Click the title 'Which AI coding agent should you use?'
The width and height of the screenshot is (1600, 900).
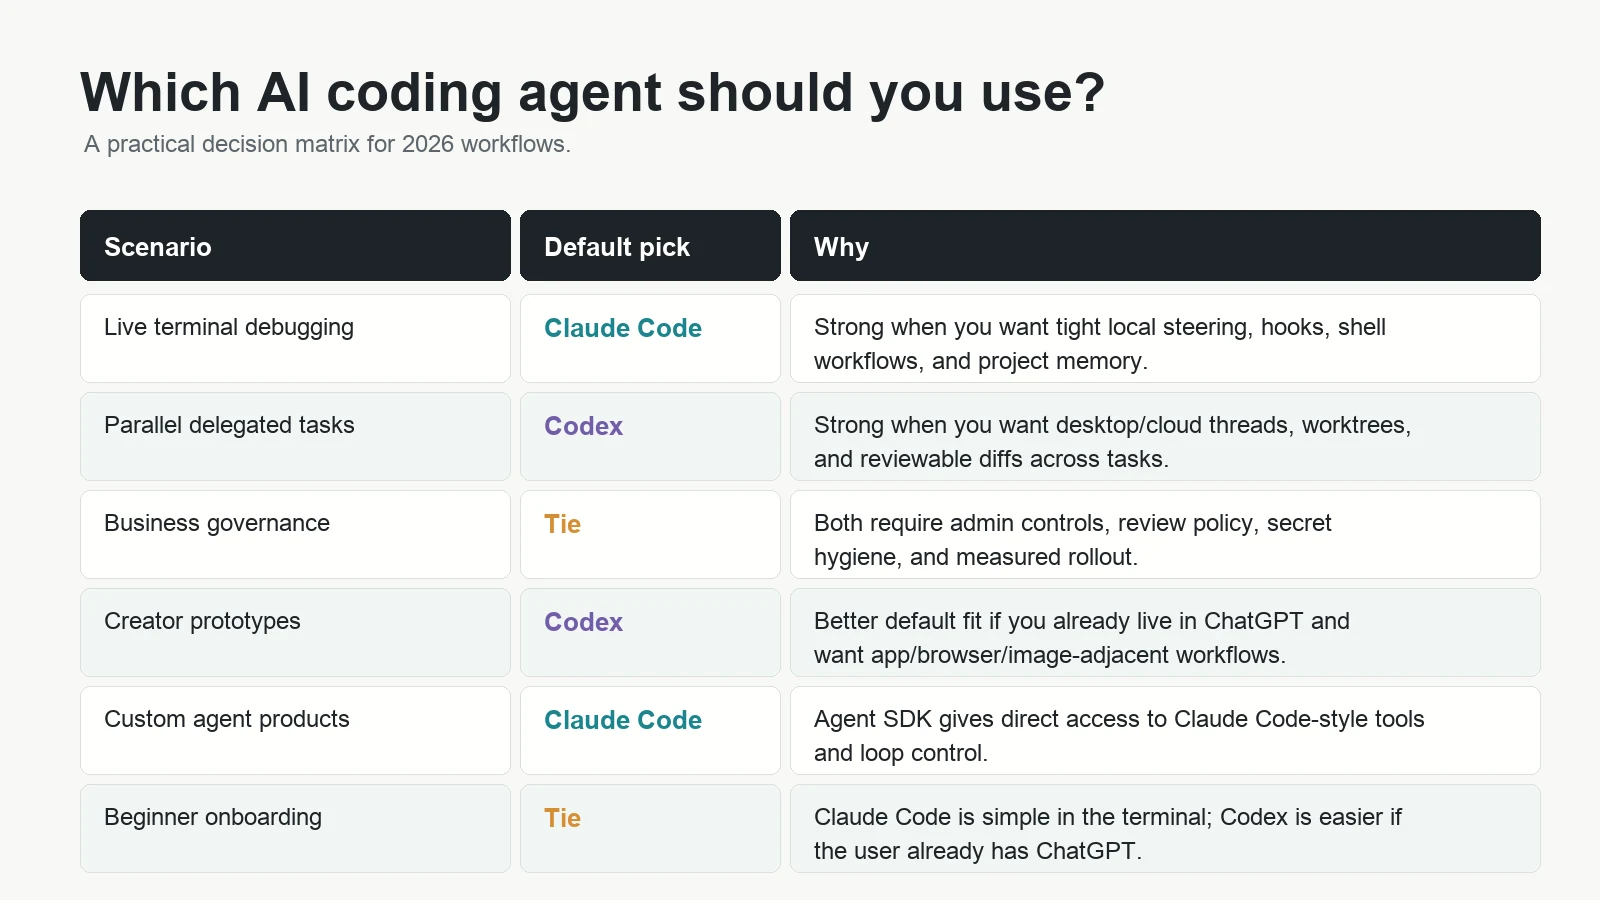(x=592, y=93)
